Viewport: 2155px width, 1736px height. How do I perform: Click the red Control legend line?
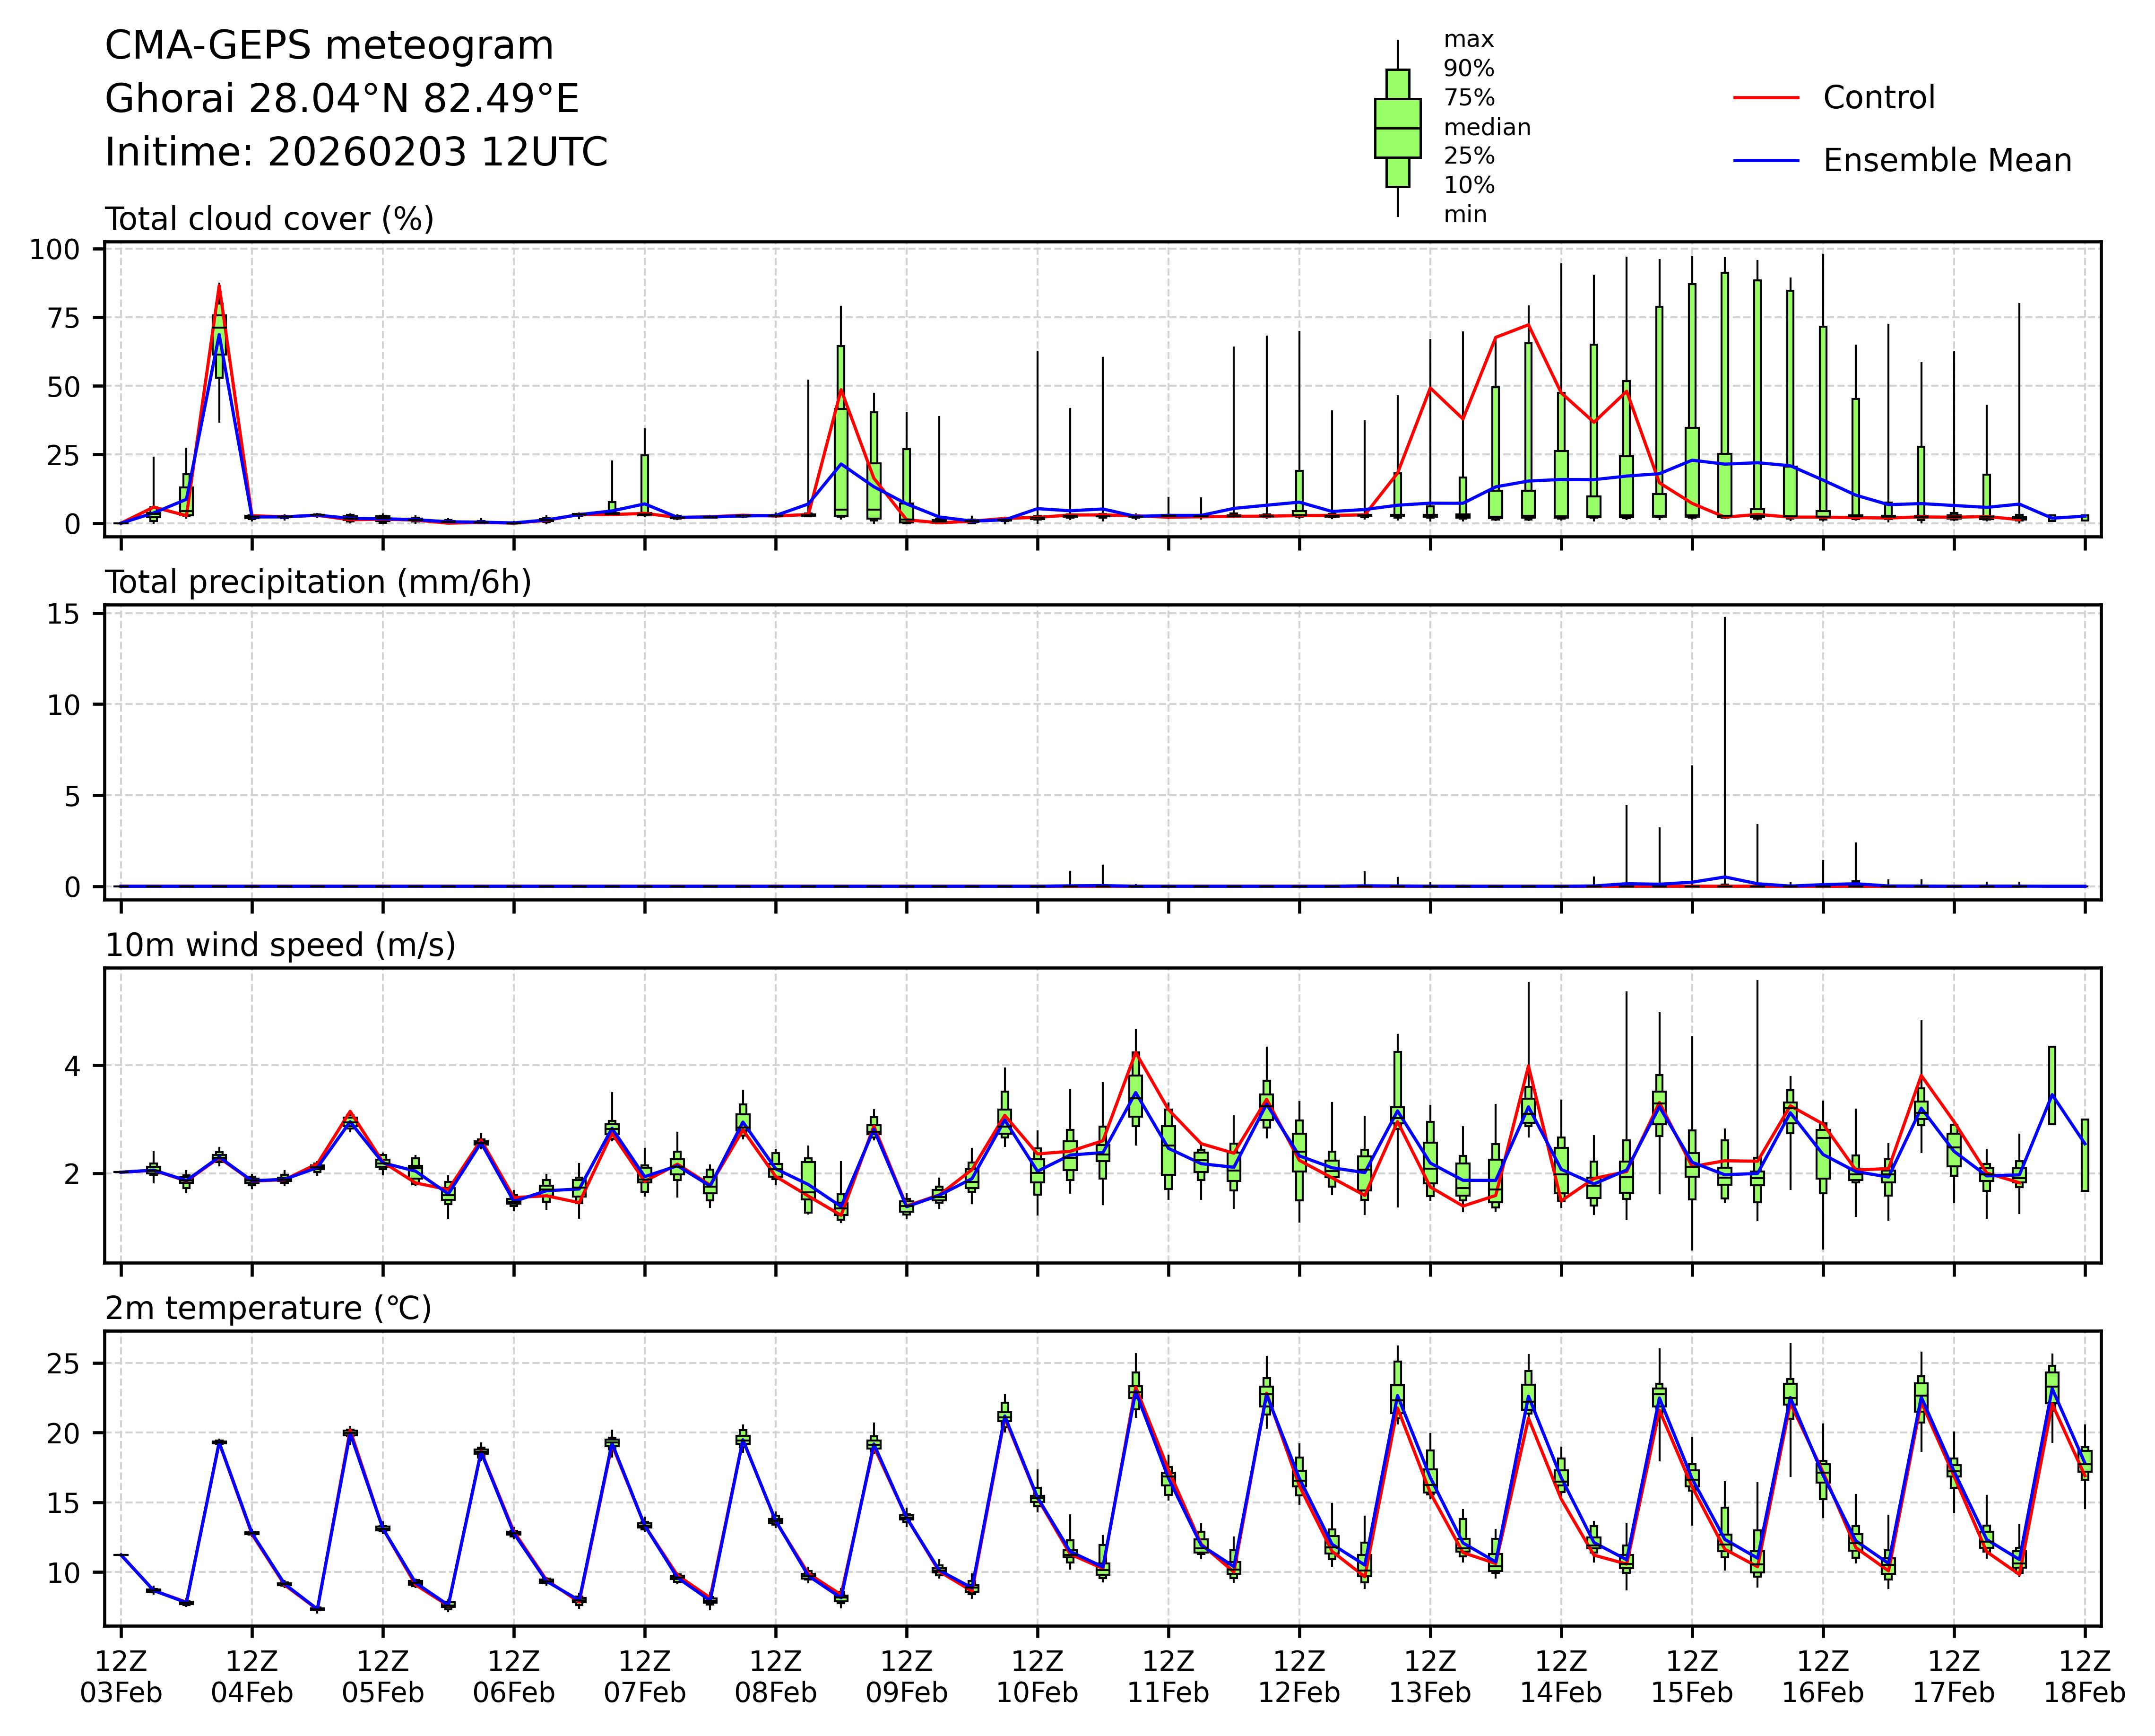[x=1765, y=98]
